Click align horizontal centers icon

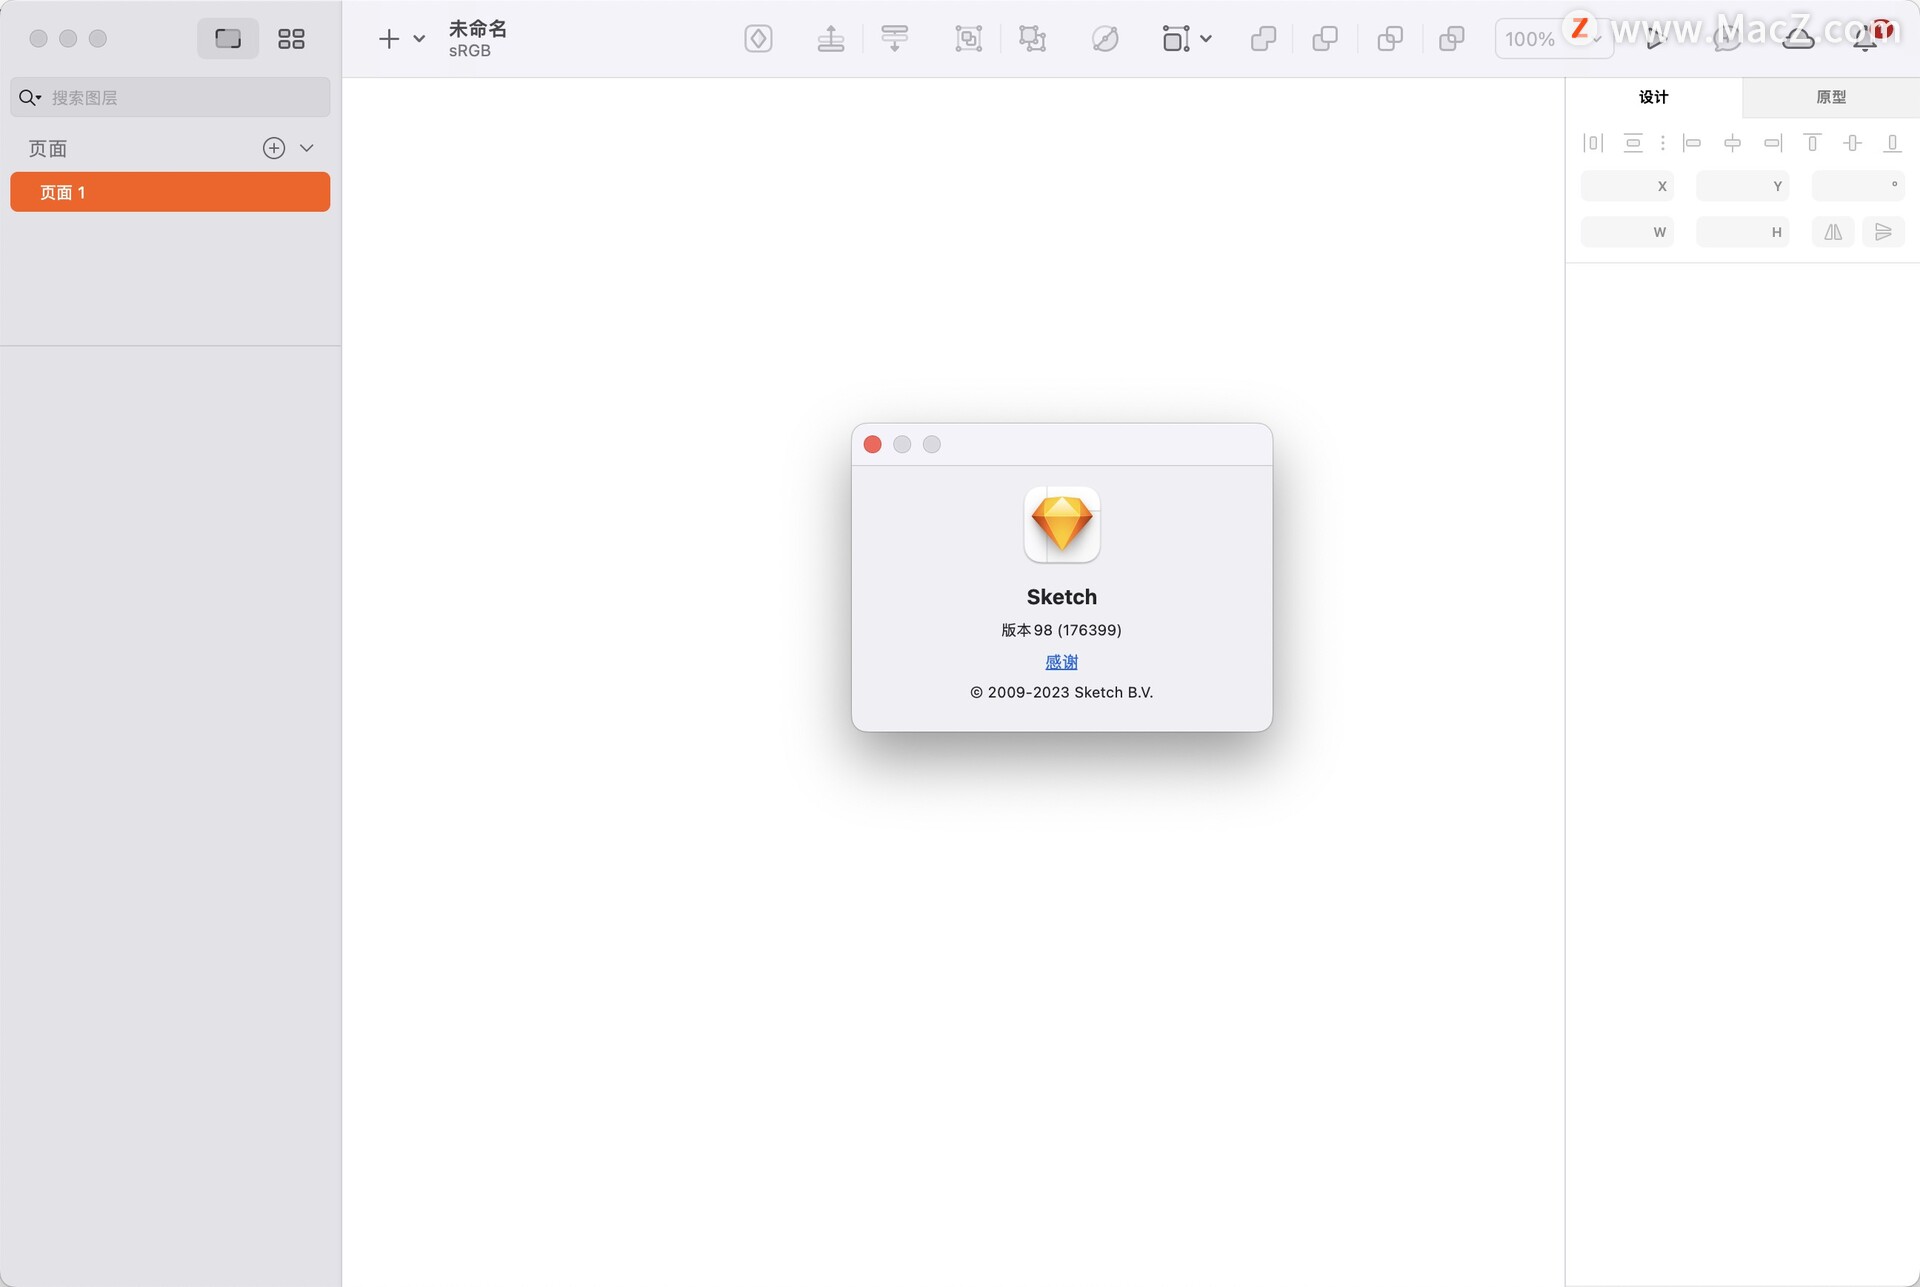(1732, 143)
